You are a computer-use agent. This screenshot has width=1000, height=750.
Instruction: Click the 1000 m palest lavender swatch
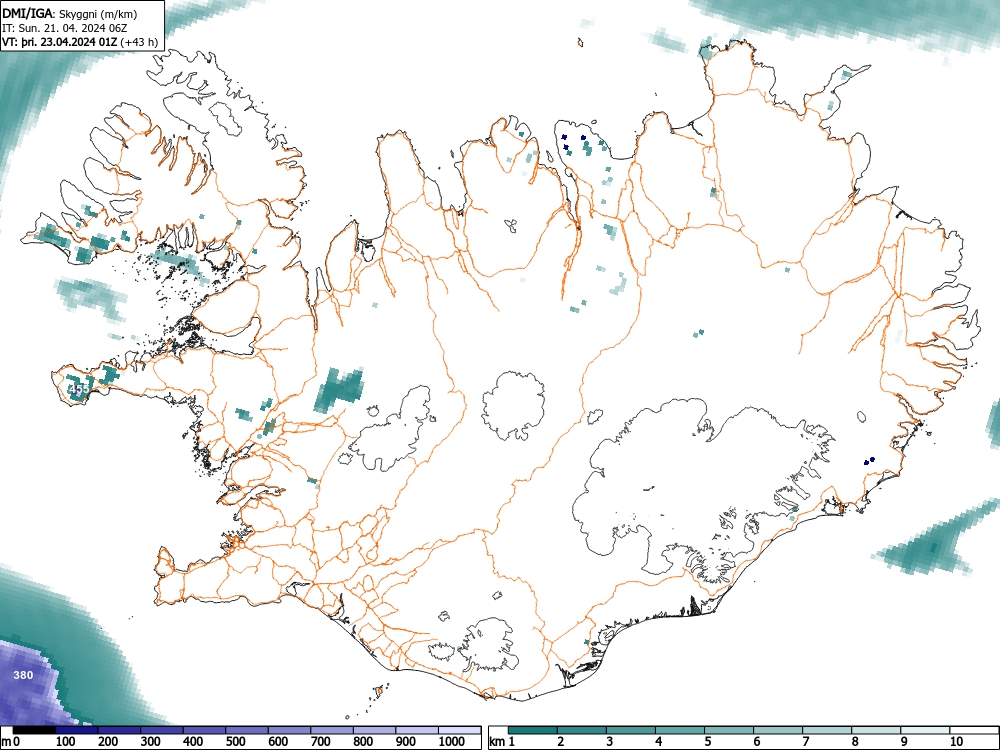point(459,730)
